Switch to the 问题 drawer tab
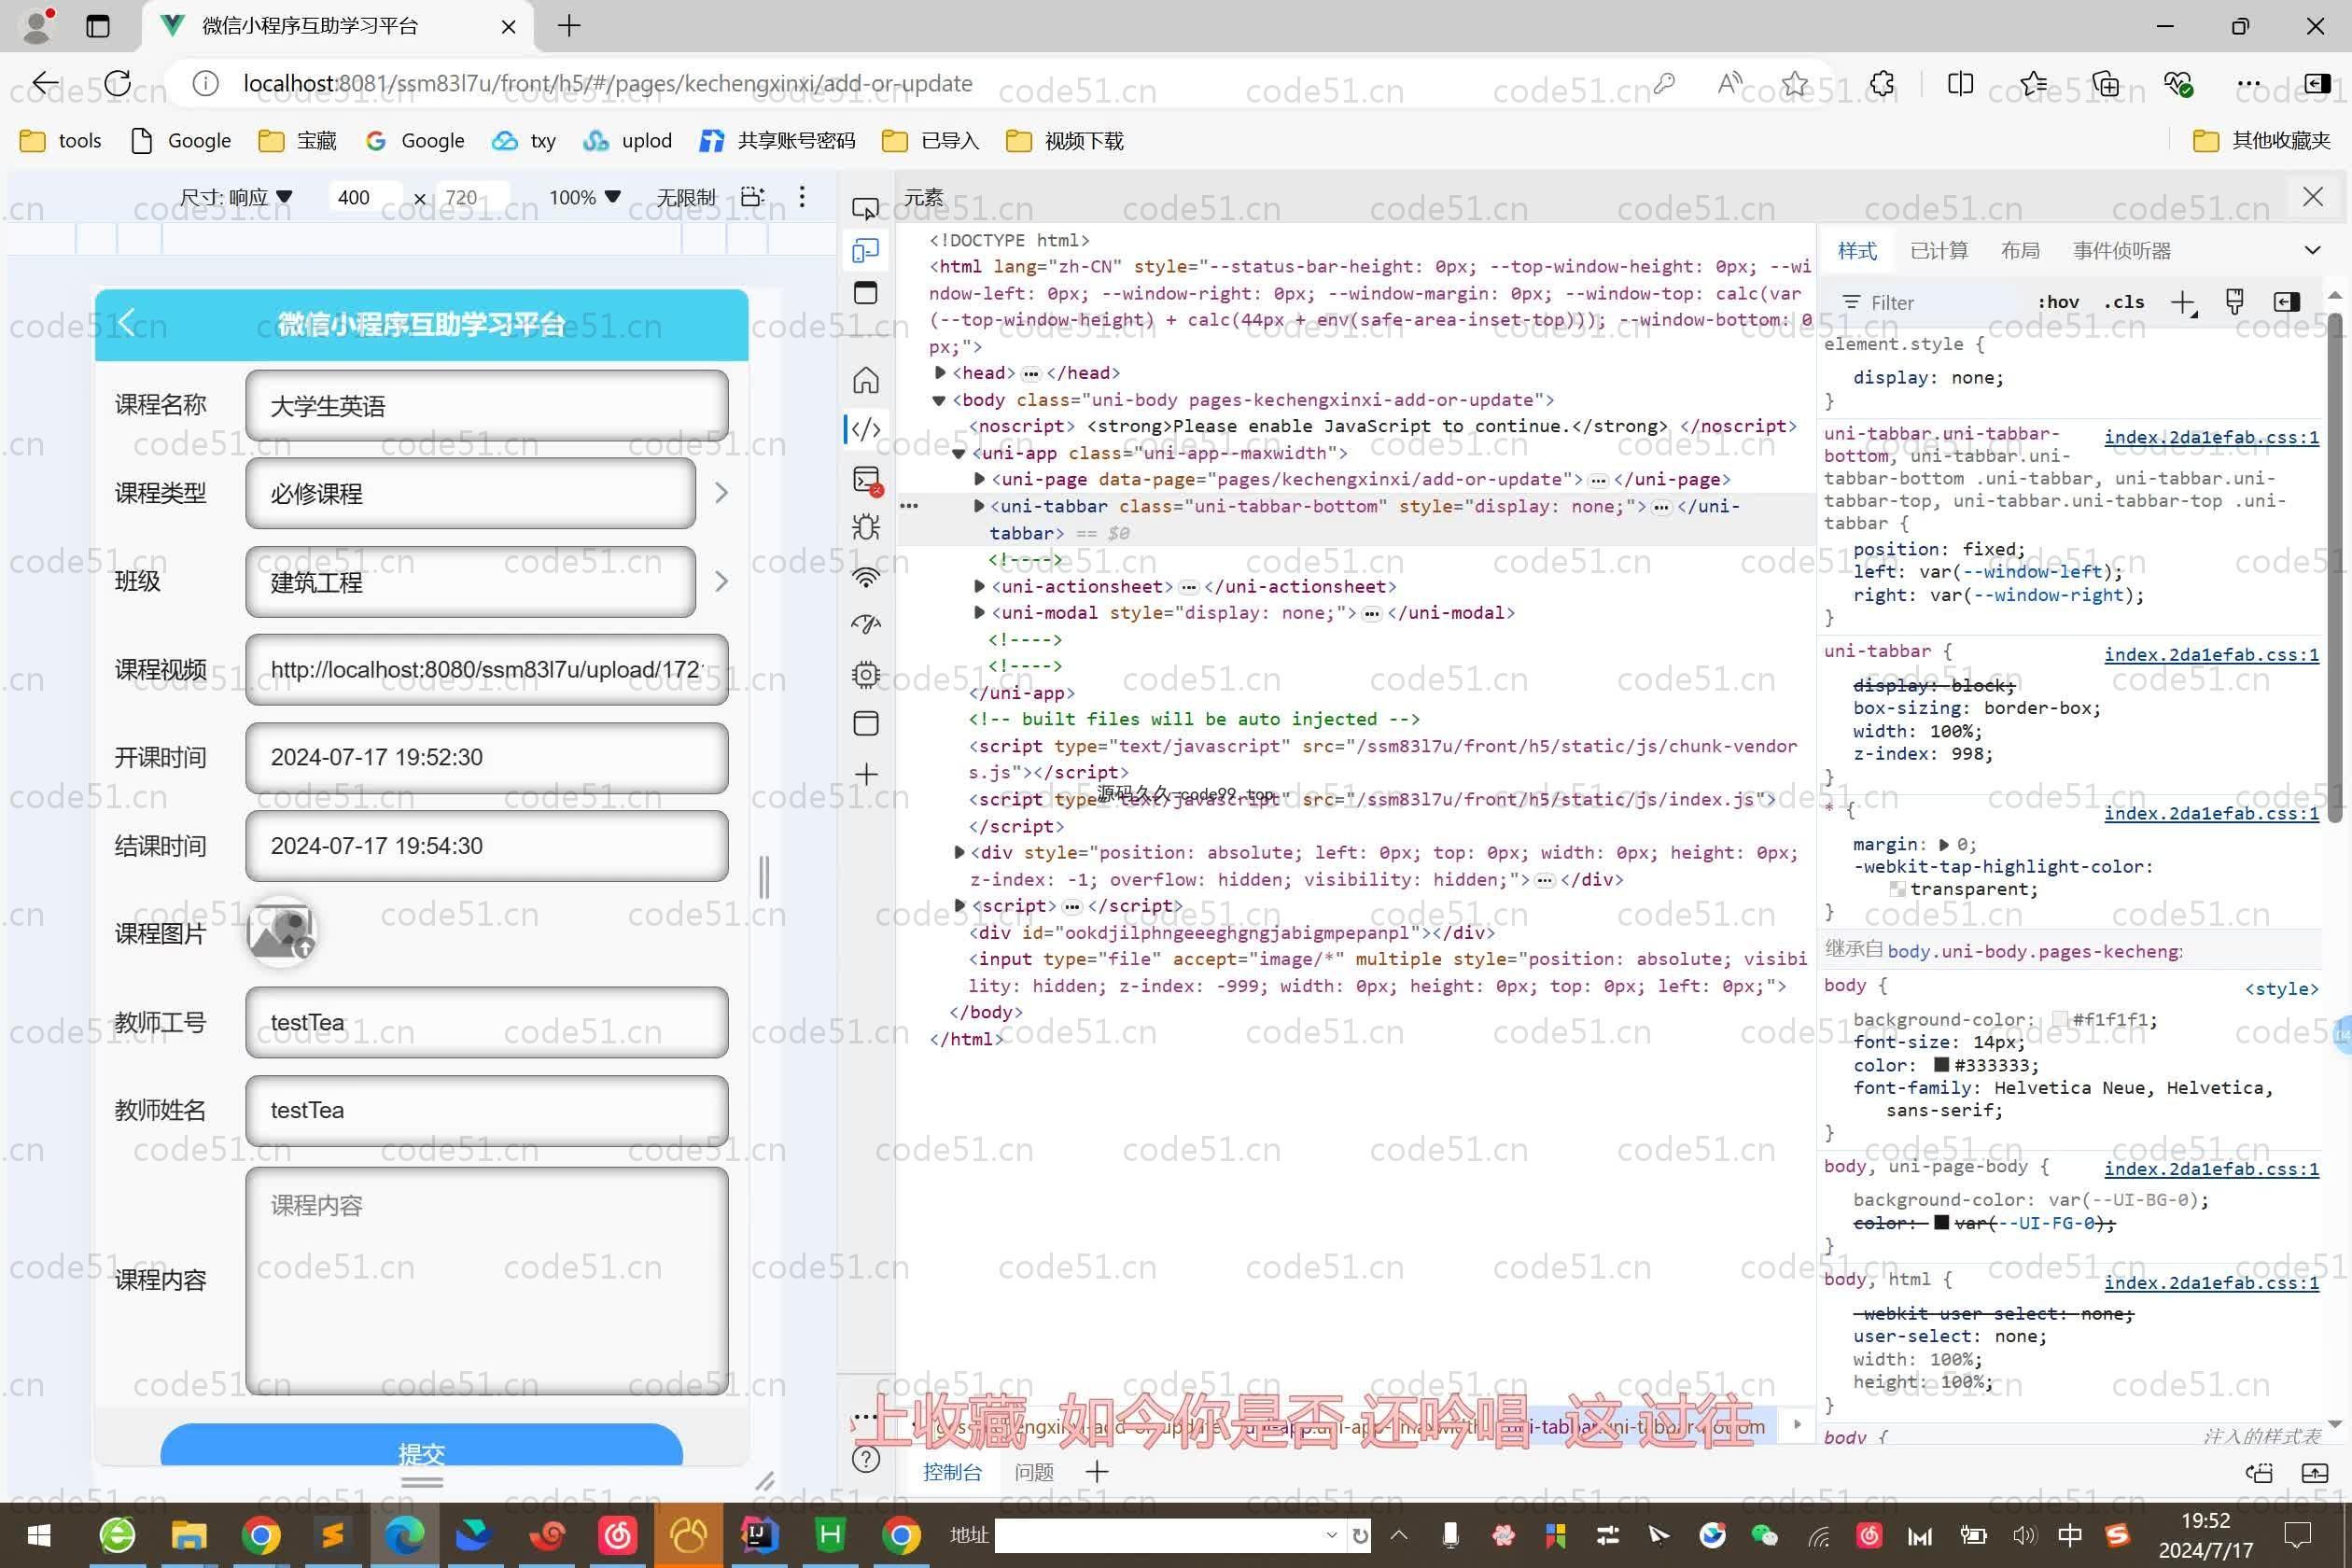The width and height of the screenshot is (2352, 1568). 1034,1472
